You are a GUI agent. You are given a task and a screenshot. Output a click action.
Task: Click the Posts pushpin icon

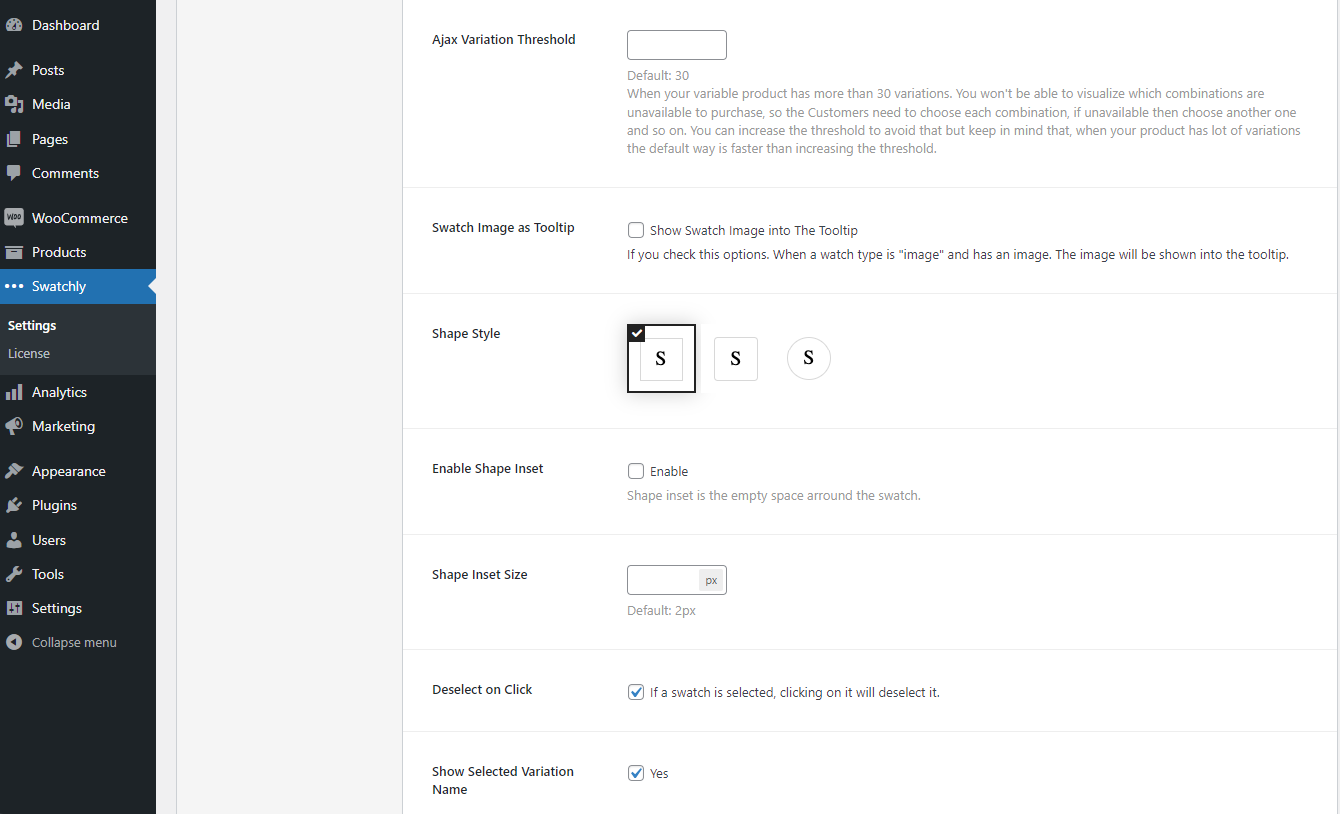pos(14,70)
